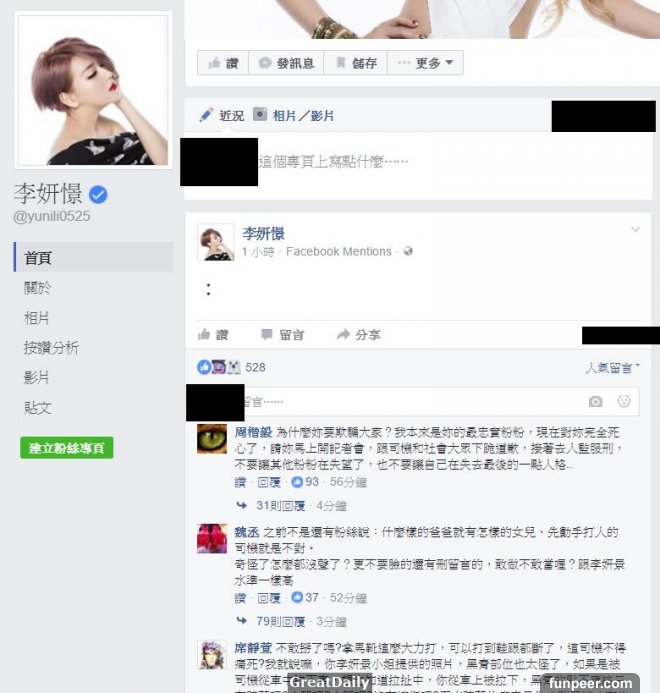Open 發訊息 message button

click(x=286, y=63)
